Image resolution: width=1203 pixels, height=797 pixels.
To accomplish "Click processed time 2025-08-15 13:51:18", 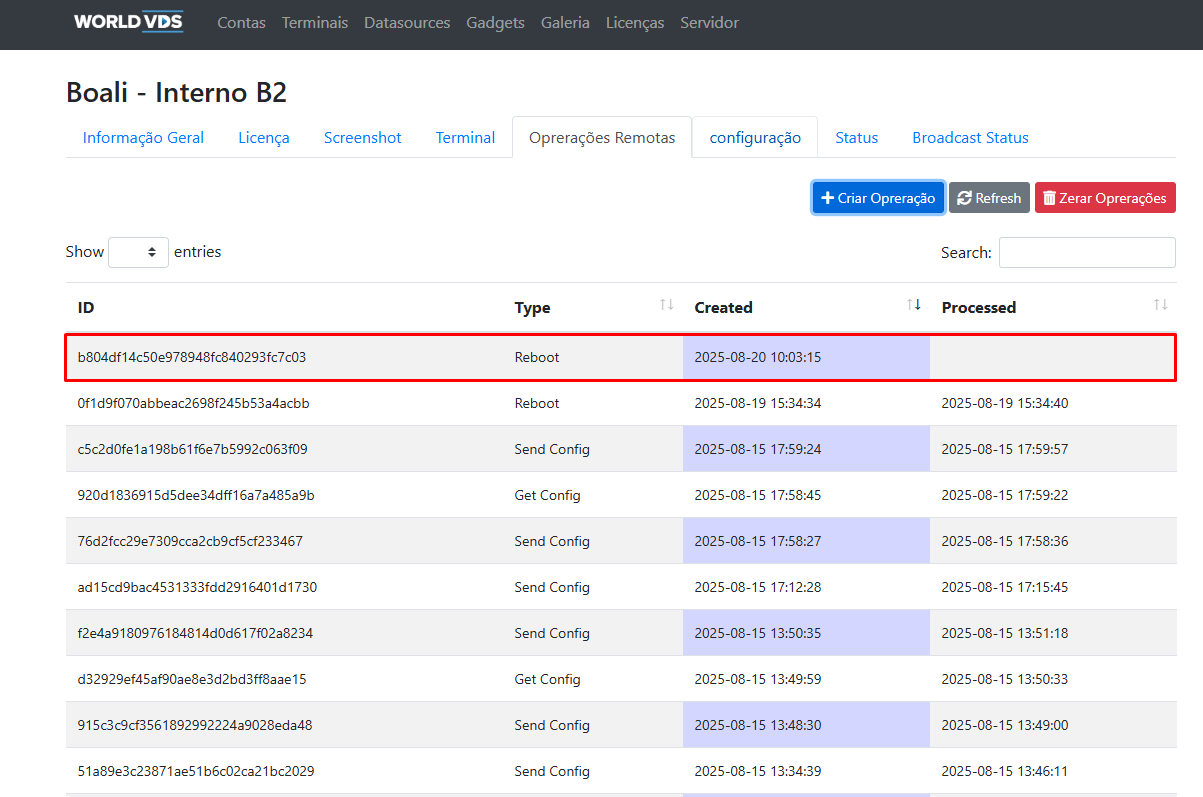I will [1005, 633].
